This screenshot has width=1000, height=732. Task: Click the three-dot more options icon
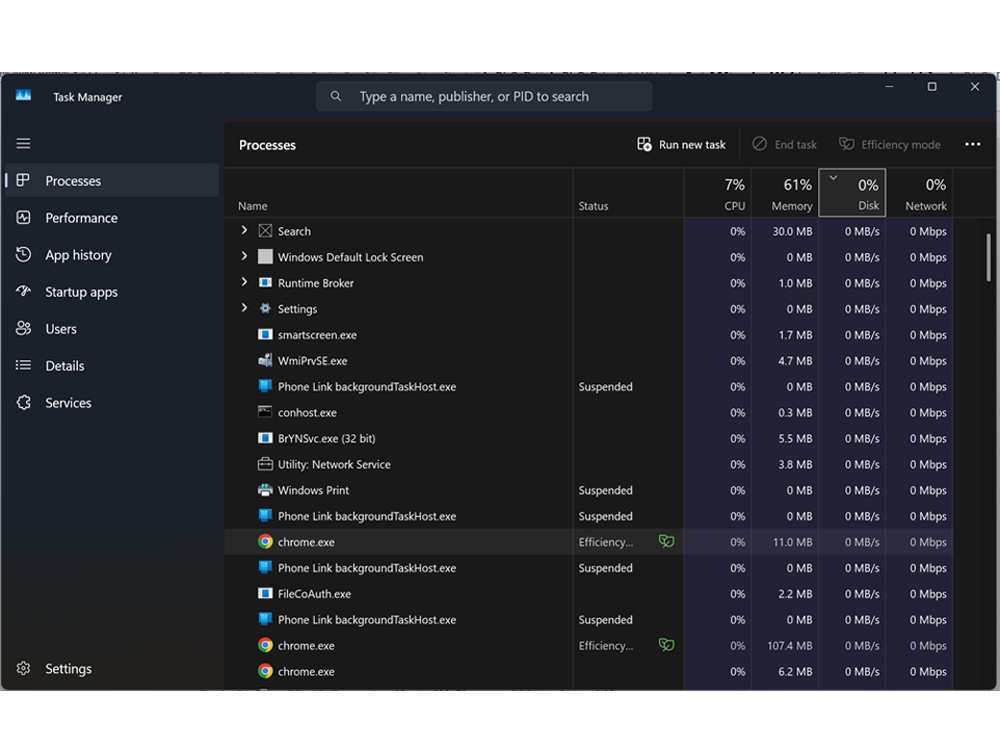972,144
